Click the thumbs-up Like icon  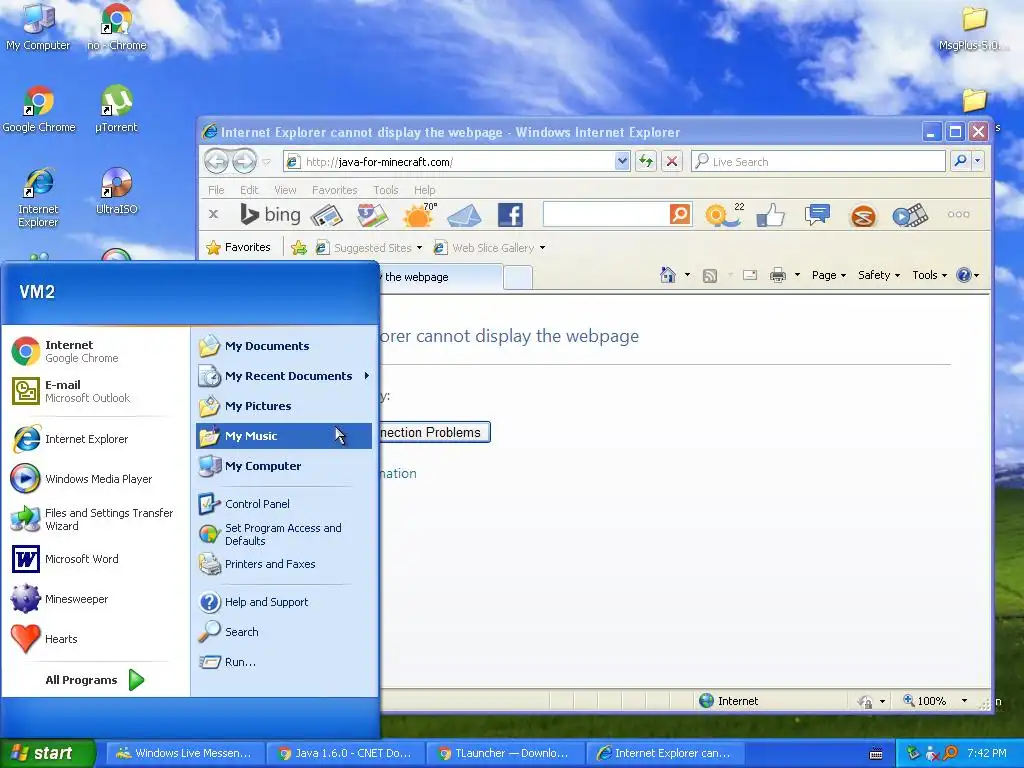(771, 215)
